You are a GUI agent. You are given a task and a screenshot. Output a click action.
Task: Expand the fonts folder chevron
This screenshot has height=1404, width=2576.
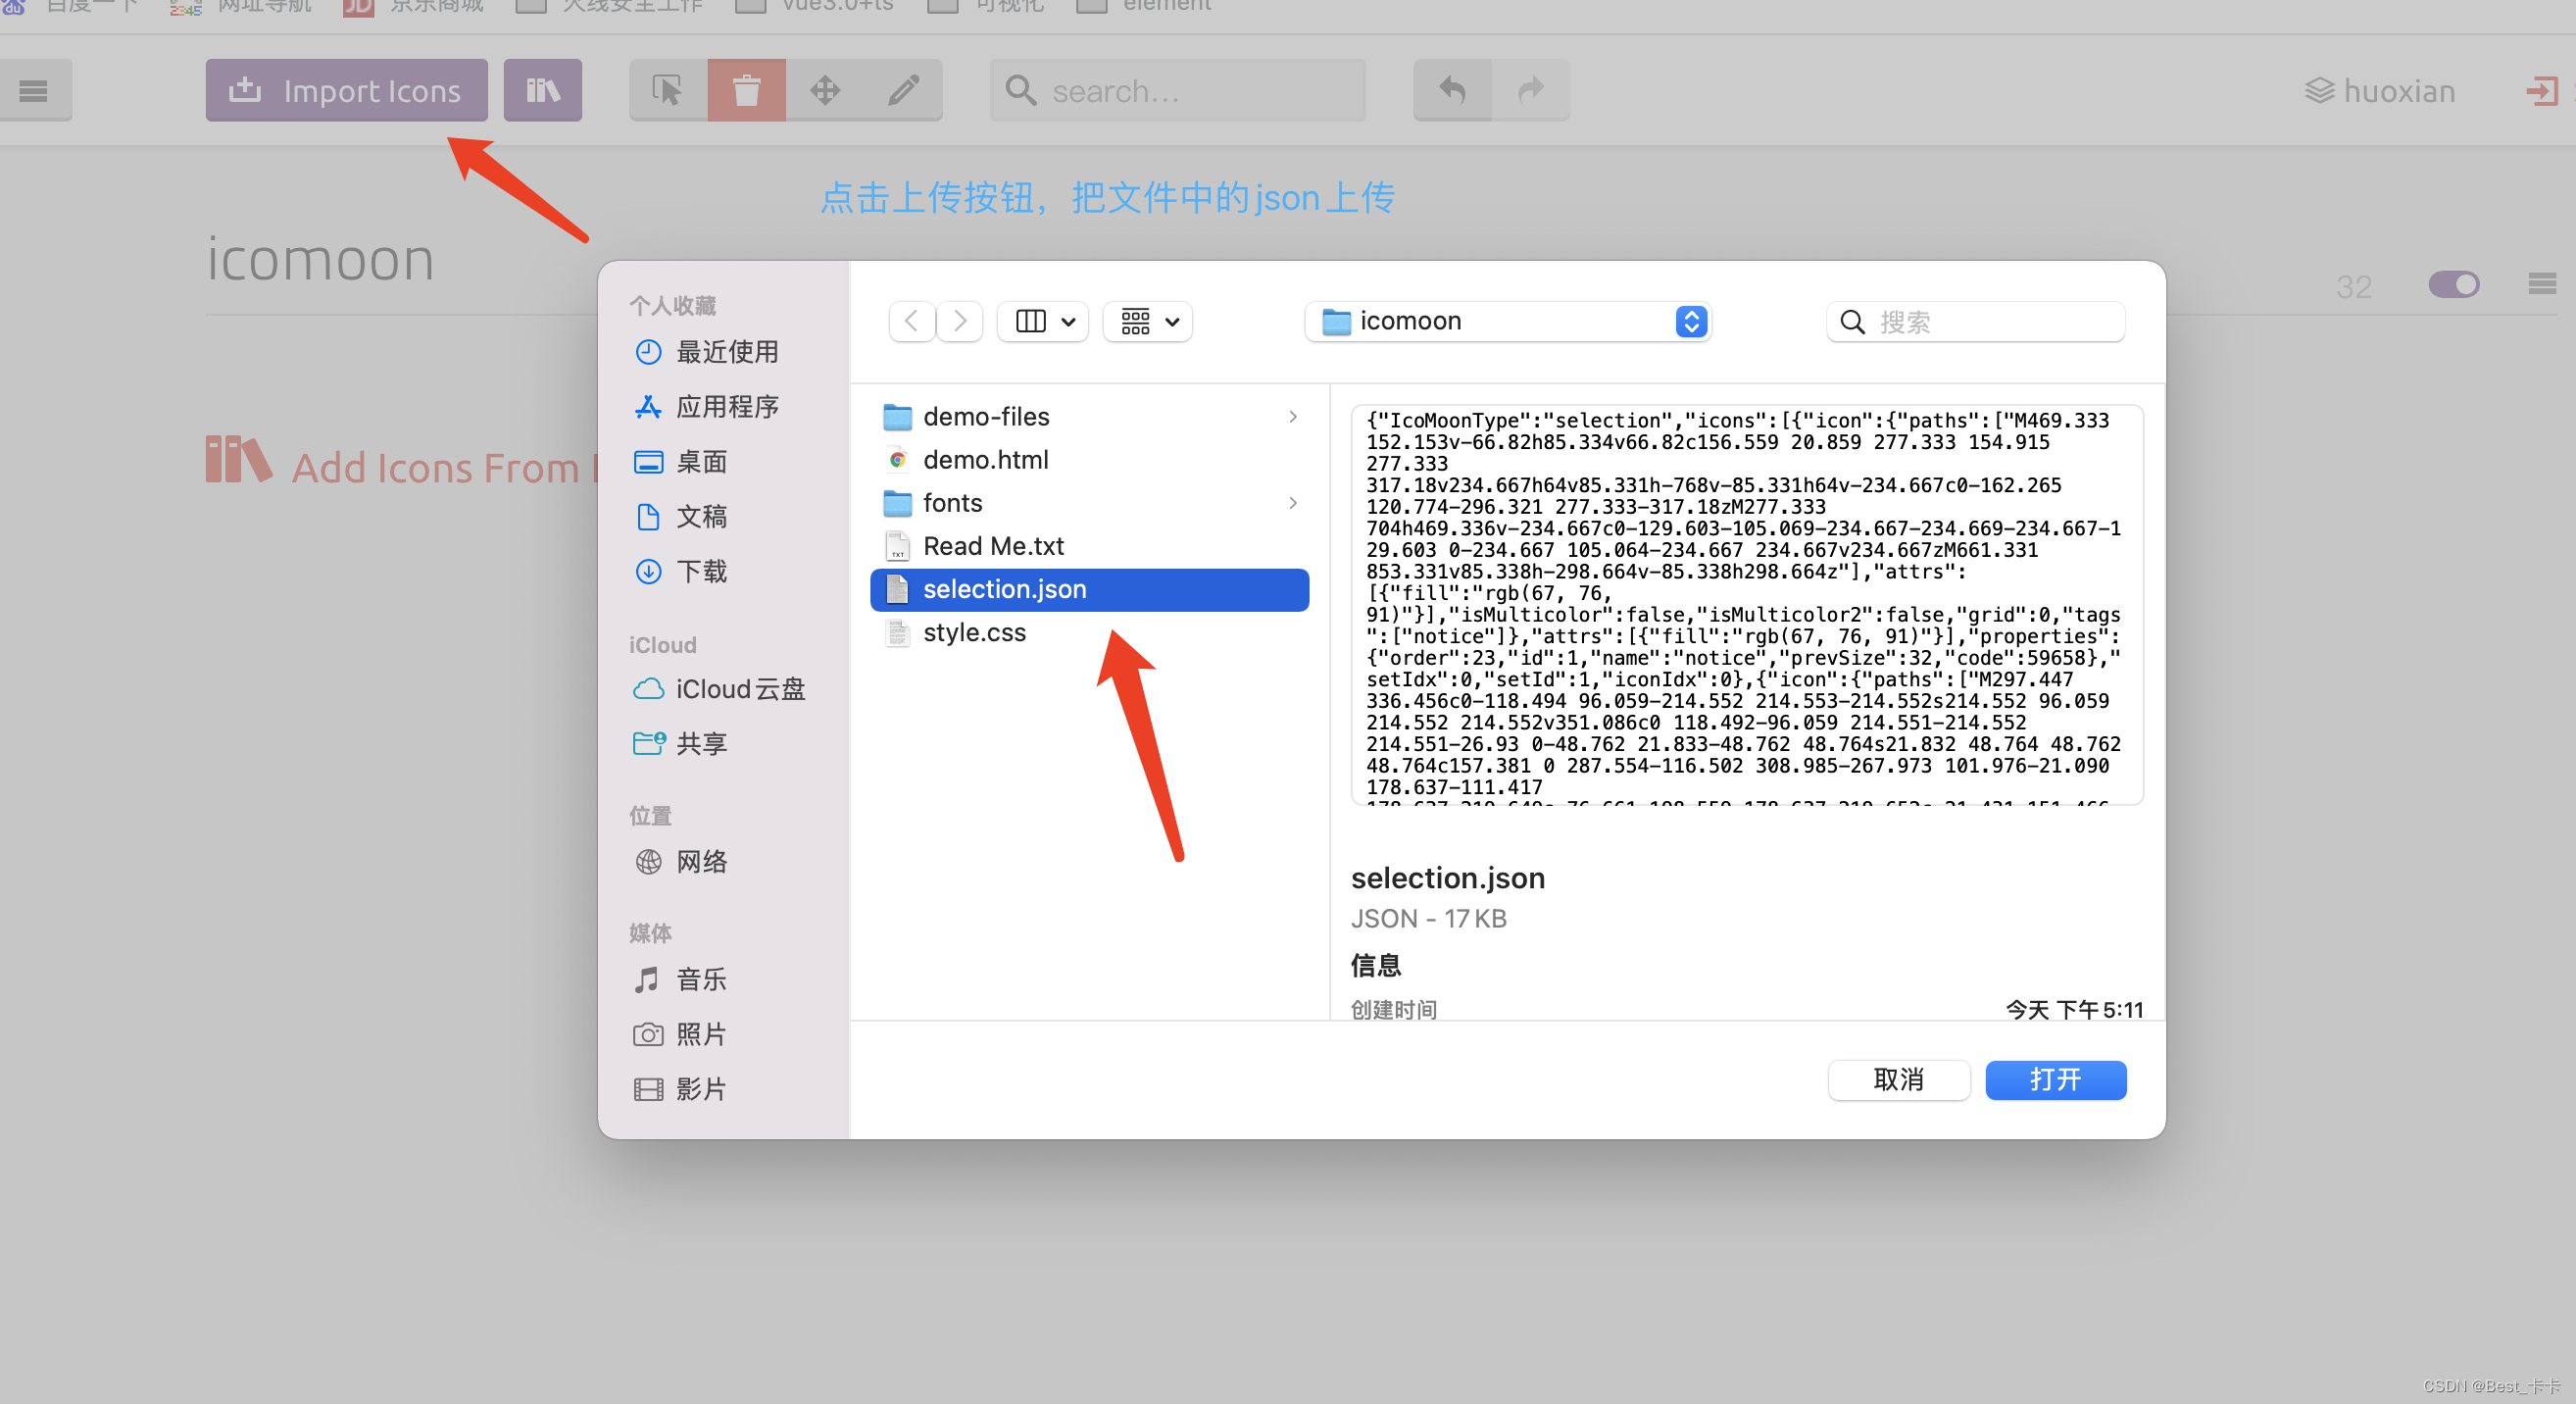1293,503
